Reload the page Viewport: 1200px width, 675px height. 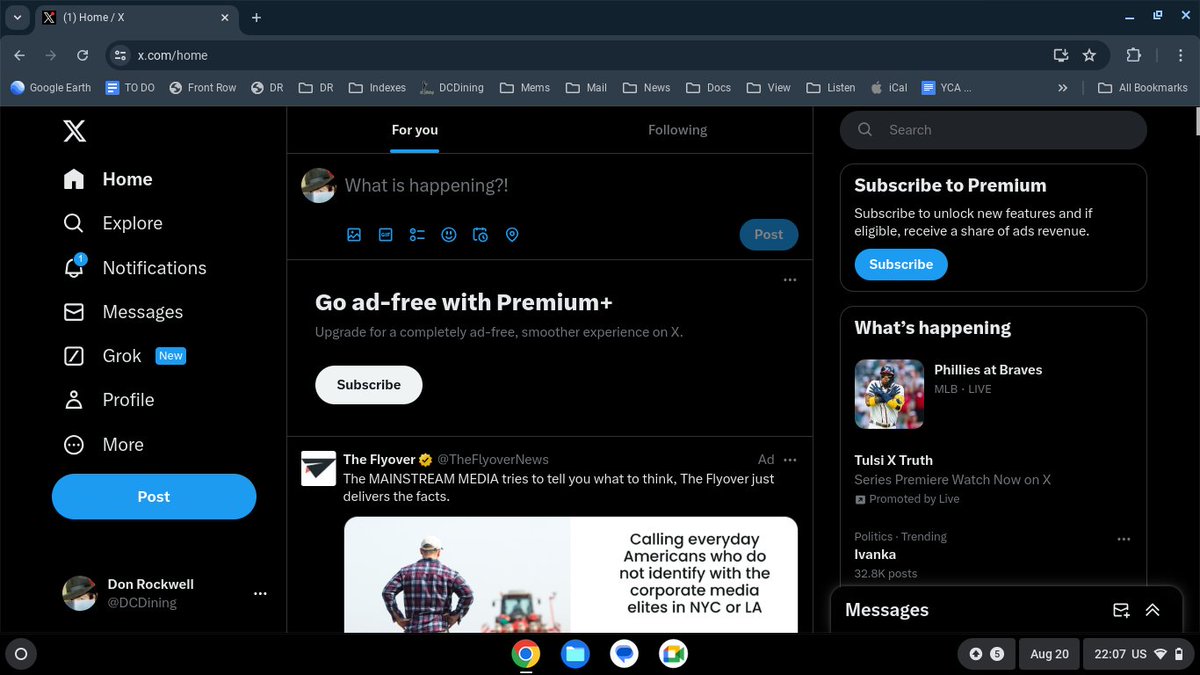(82, 55)
